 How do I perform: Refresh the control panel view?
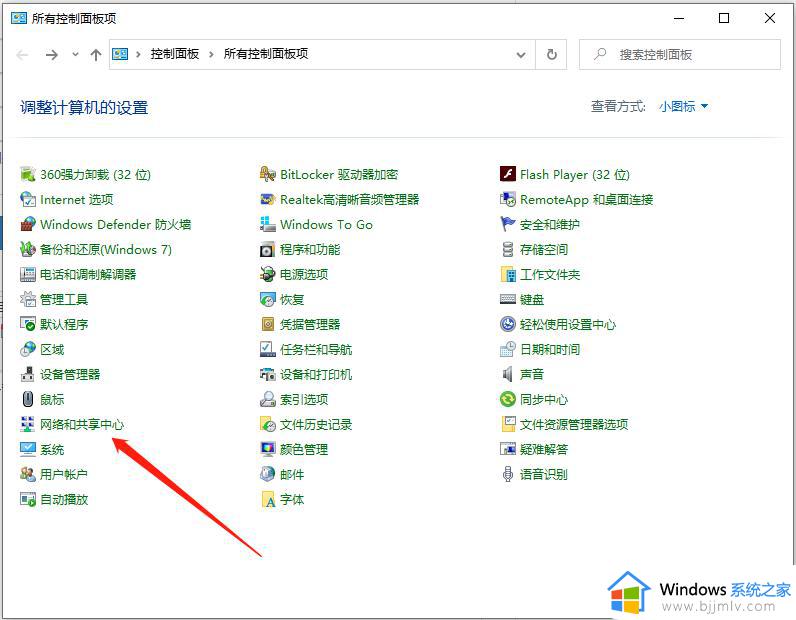point(552,54)
